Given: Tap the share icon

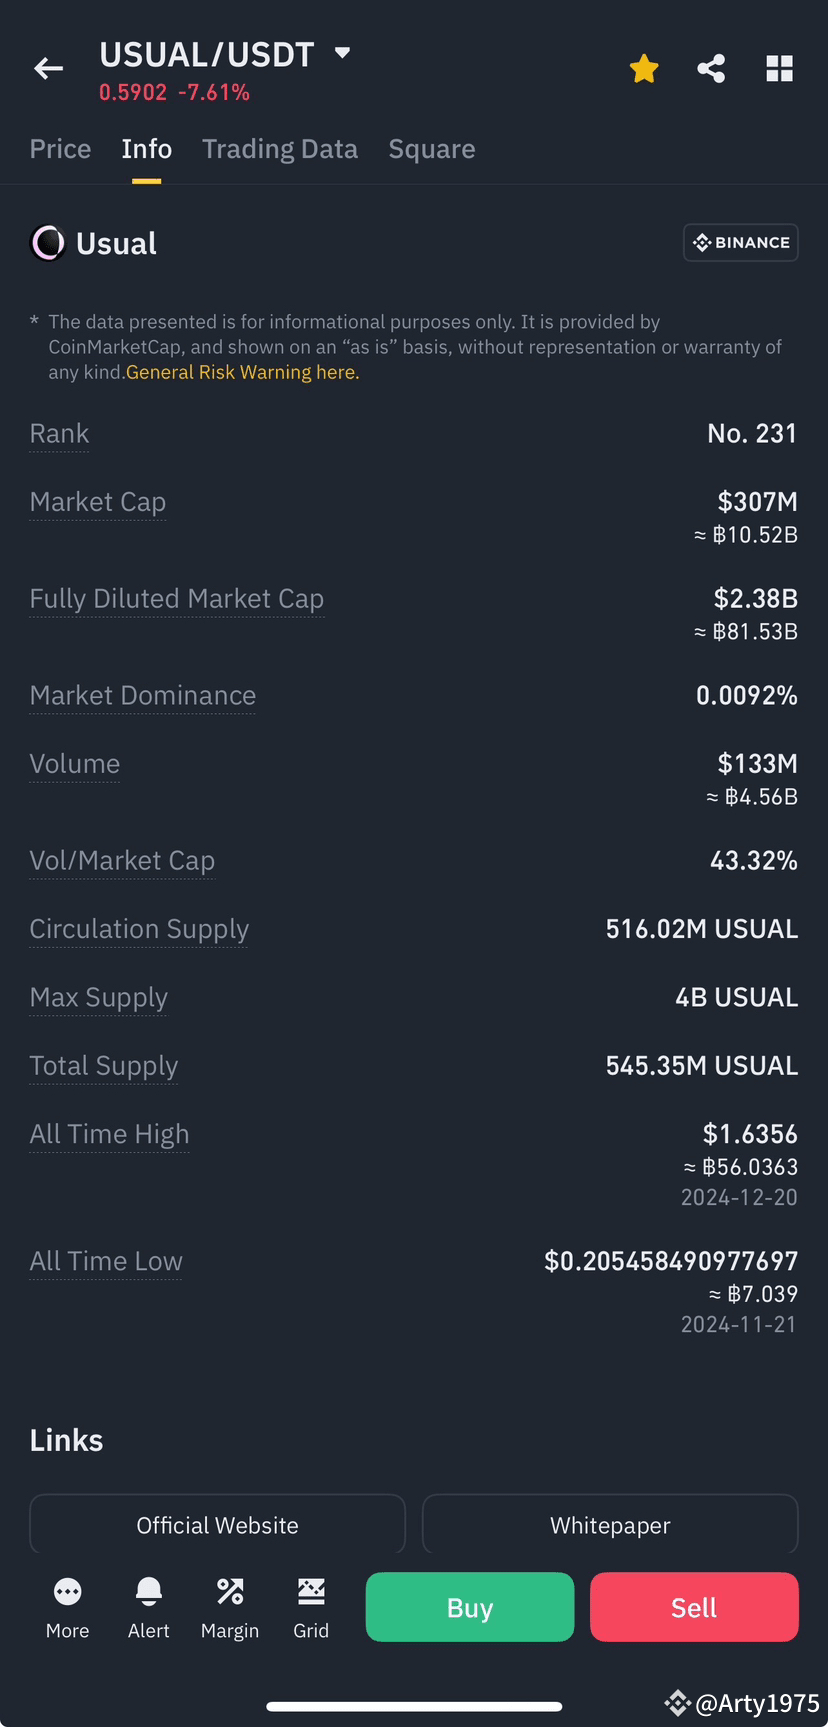Looking at the screenshot, I should coord(711,69).
